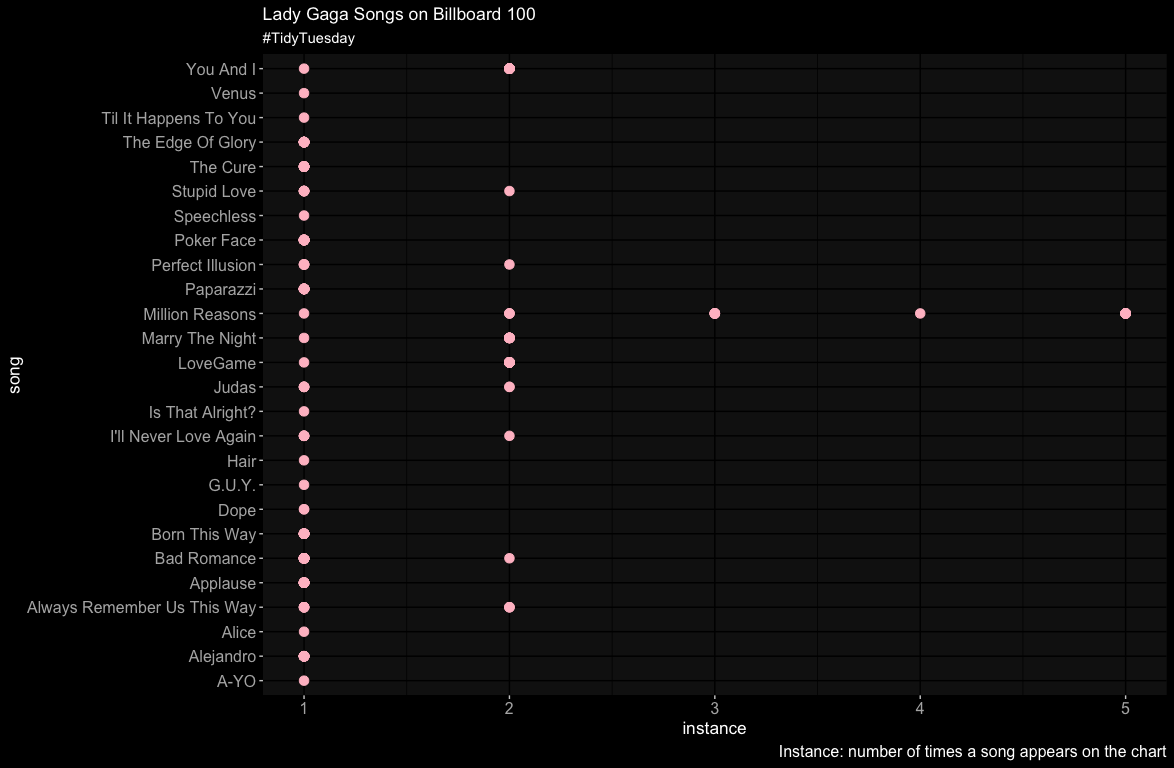
Task: Click Dope data point at instance 1
Action: [x=304, y=510]
